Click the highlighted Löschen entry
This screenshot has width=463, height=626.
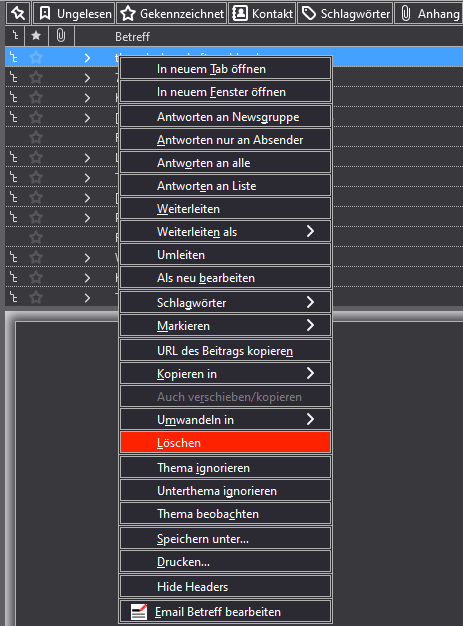pyautogui.click(x=226, y=443)
